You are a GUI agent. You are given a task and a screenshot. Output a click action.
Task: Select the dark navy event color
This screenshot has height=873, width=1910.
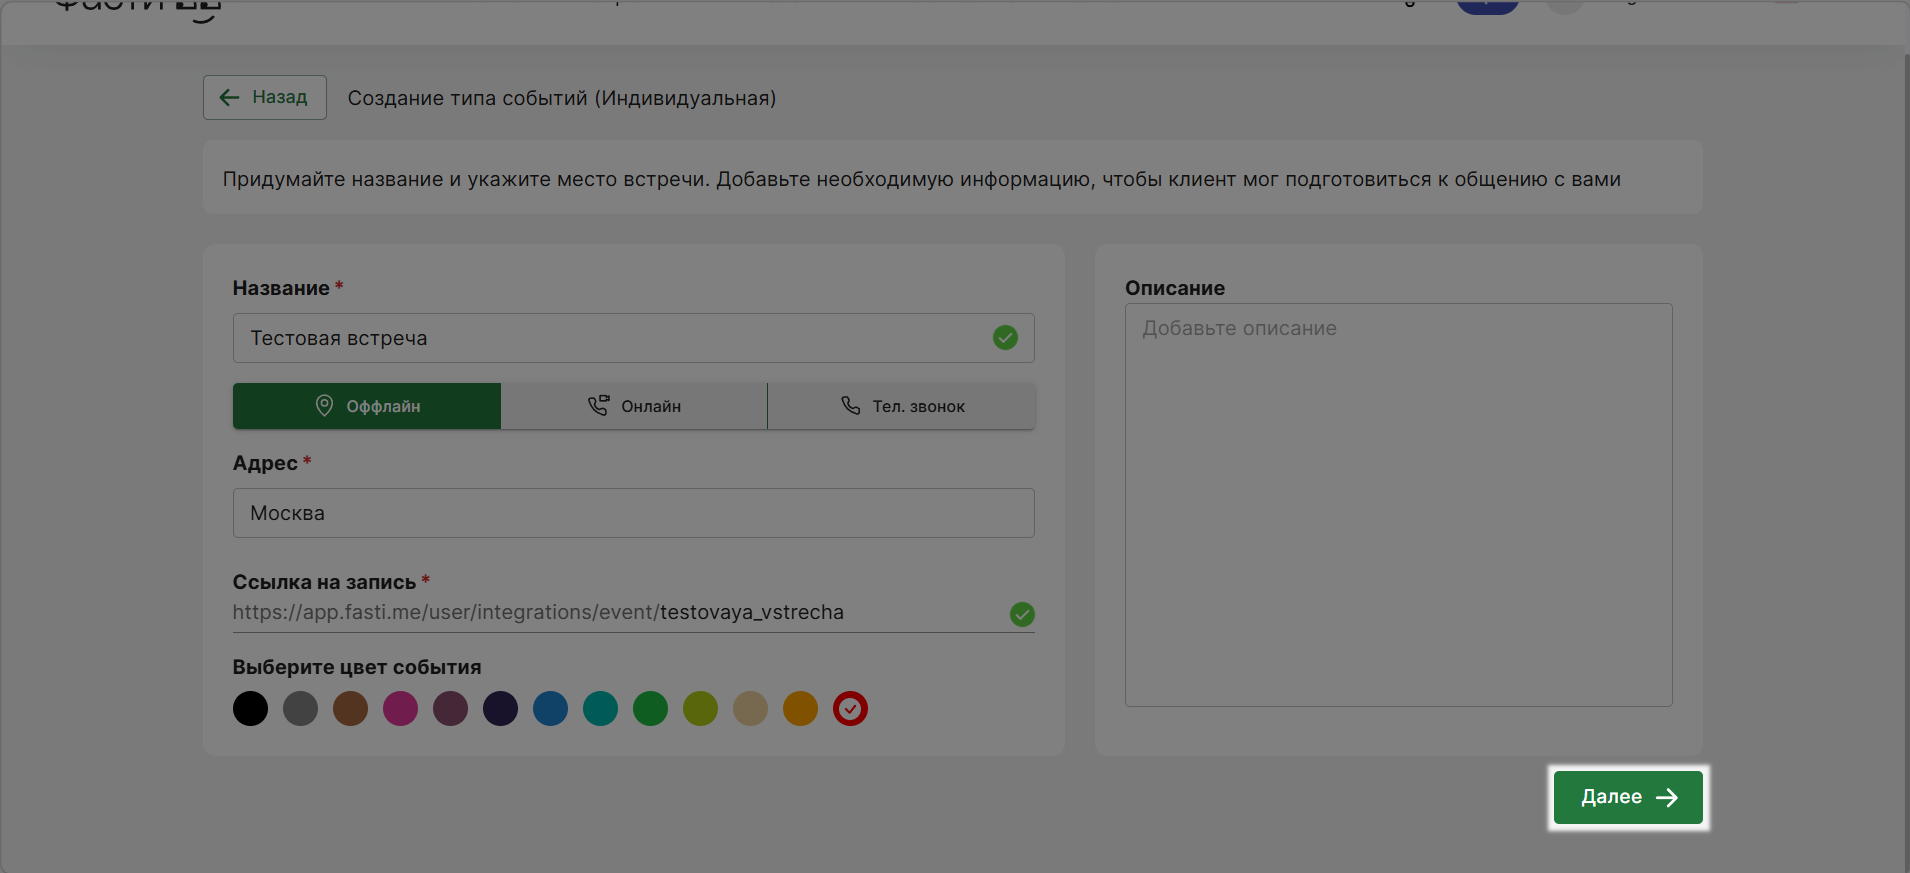[x=500, y=709]
